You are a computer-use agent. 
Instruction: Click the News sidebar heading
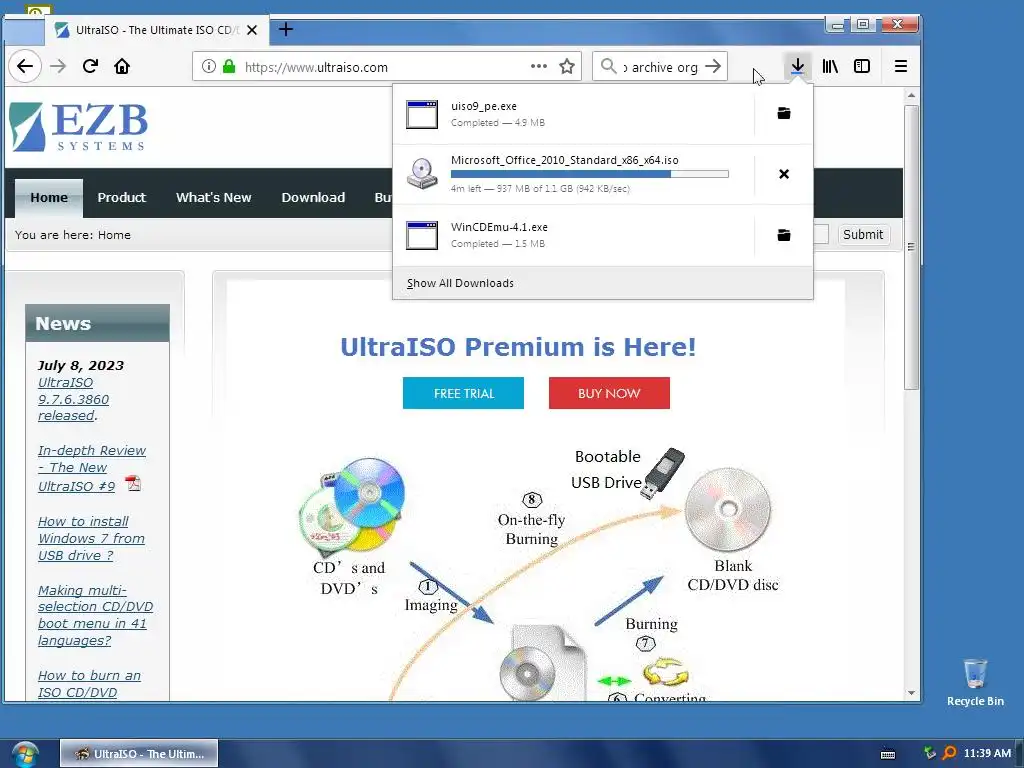(63, 323)
